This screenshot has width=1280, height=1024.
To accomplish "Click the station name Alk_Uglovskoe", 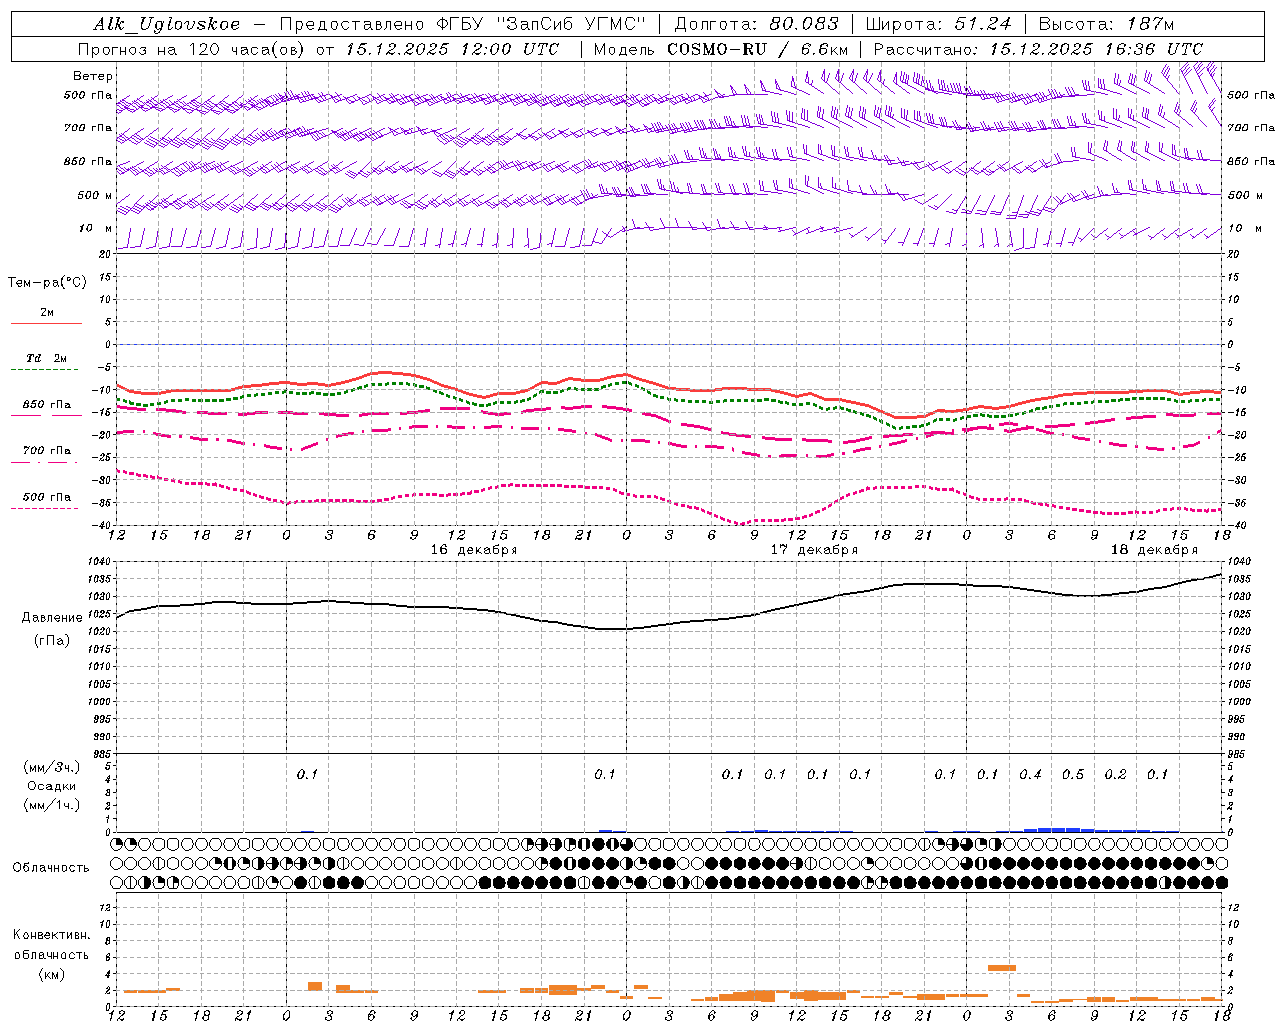I will coord(167,24).
